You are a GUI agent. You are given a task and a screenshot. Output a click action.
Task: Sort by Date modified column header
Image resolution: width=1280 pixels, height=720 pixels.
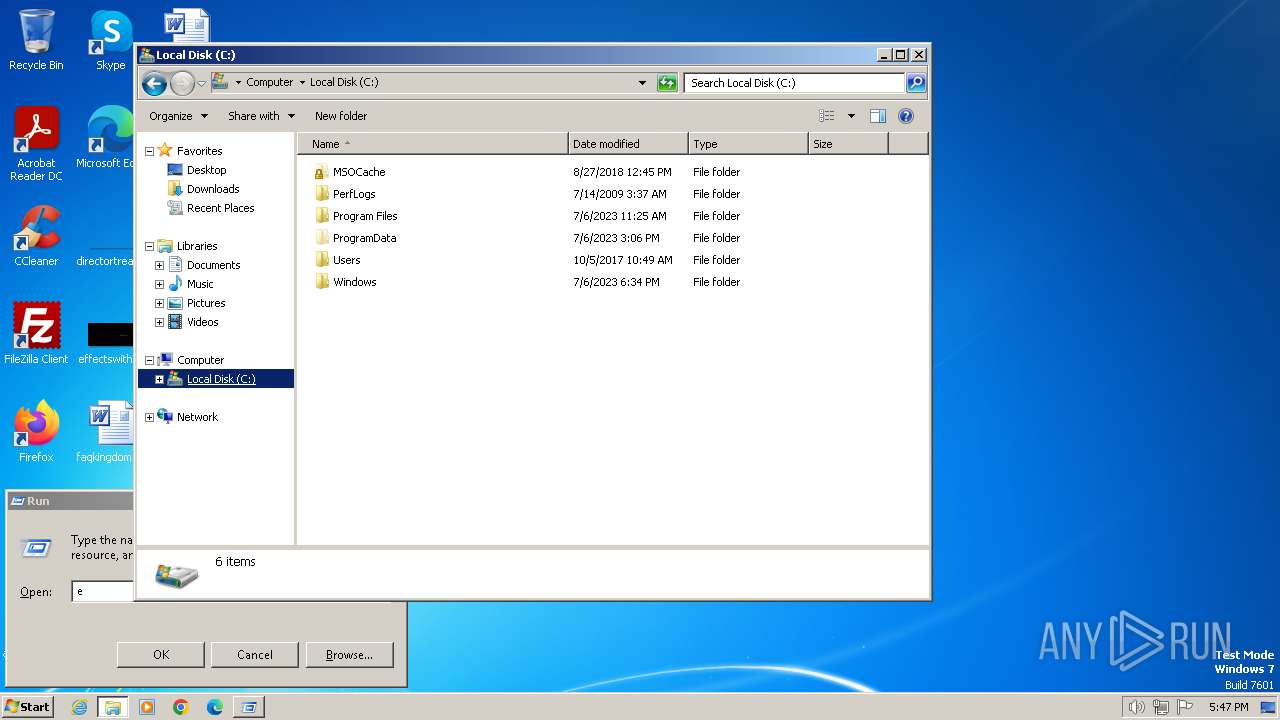pos(628,144)
